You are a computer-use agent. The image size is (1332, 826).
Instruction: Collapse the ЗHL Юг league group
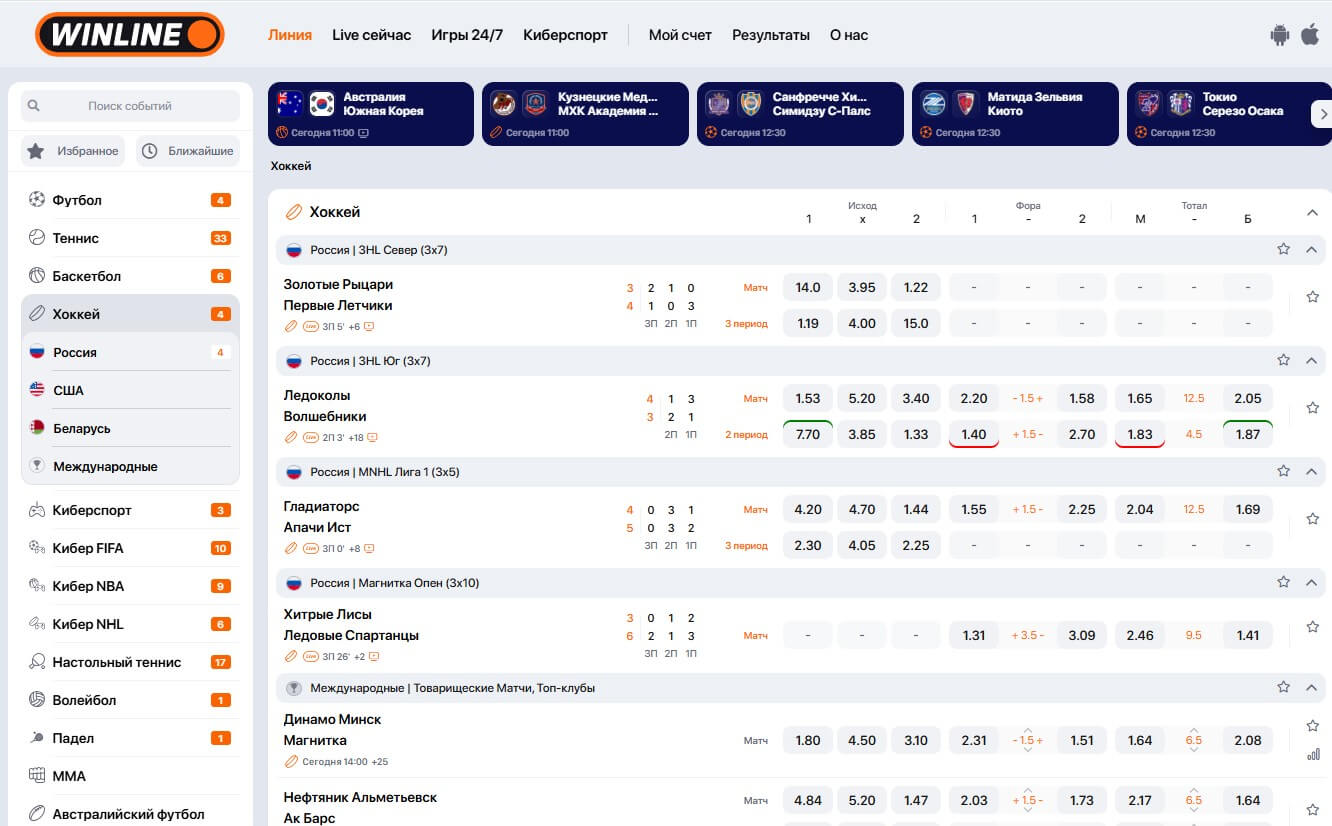click(x=1313, y=360)
